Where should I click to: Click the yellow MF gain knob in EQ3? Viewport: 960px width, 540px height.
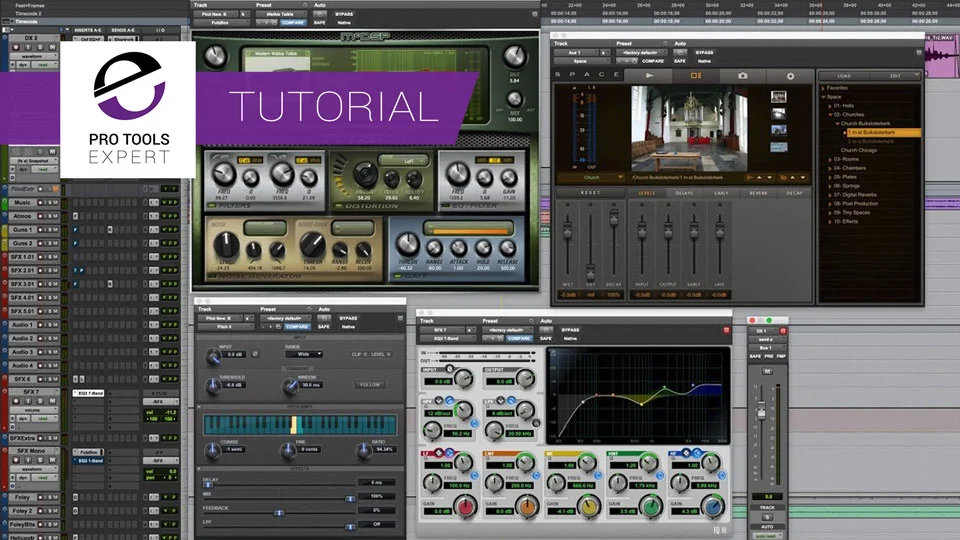[x=589, y=507]
